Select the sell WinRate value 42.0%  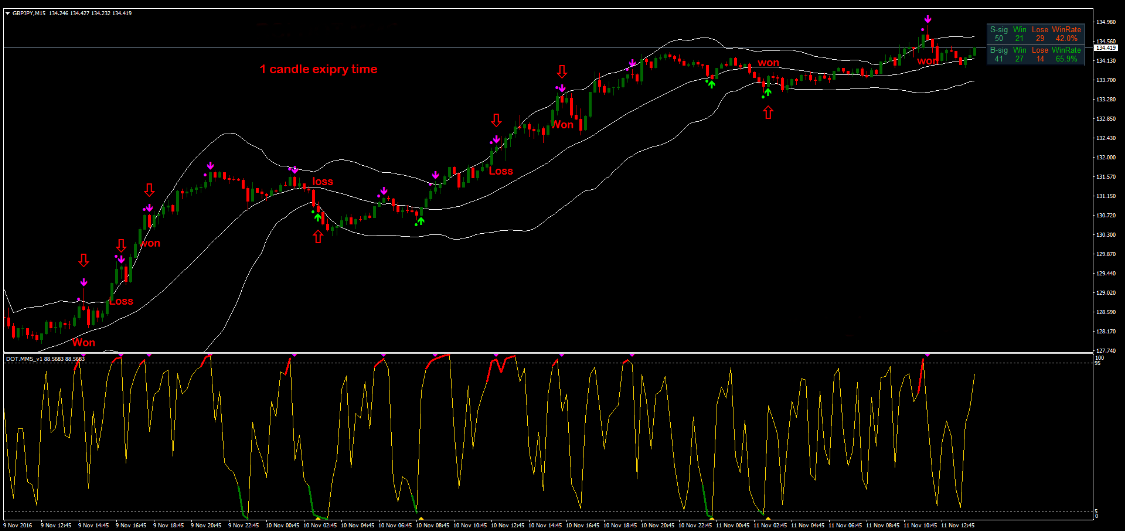coord(1067,38)
